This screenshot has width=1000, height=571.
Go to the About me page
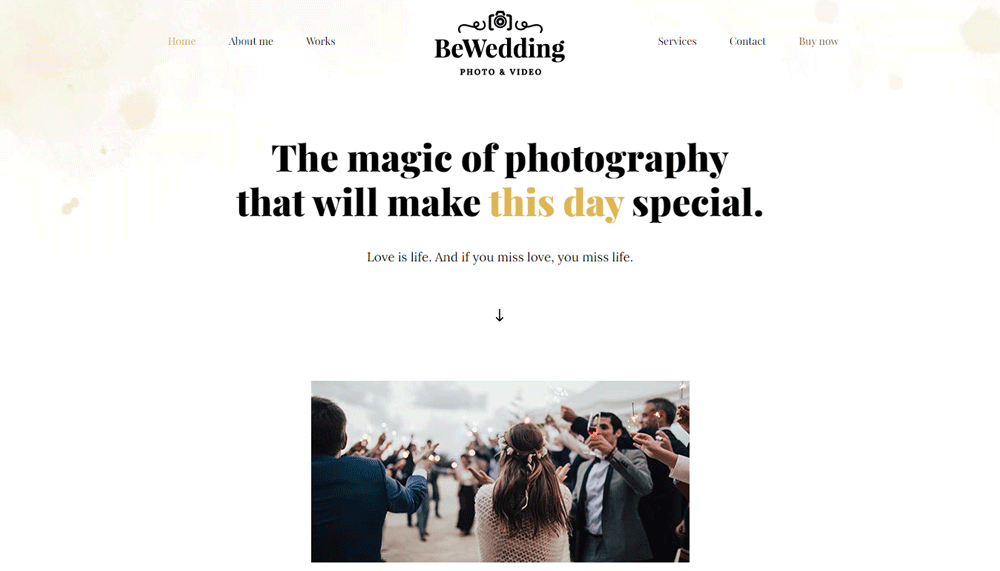tap(251, 41)
